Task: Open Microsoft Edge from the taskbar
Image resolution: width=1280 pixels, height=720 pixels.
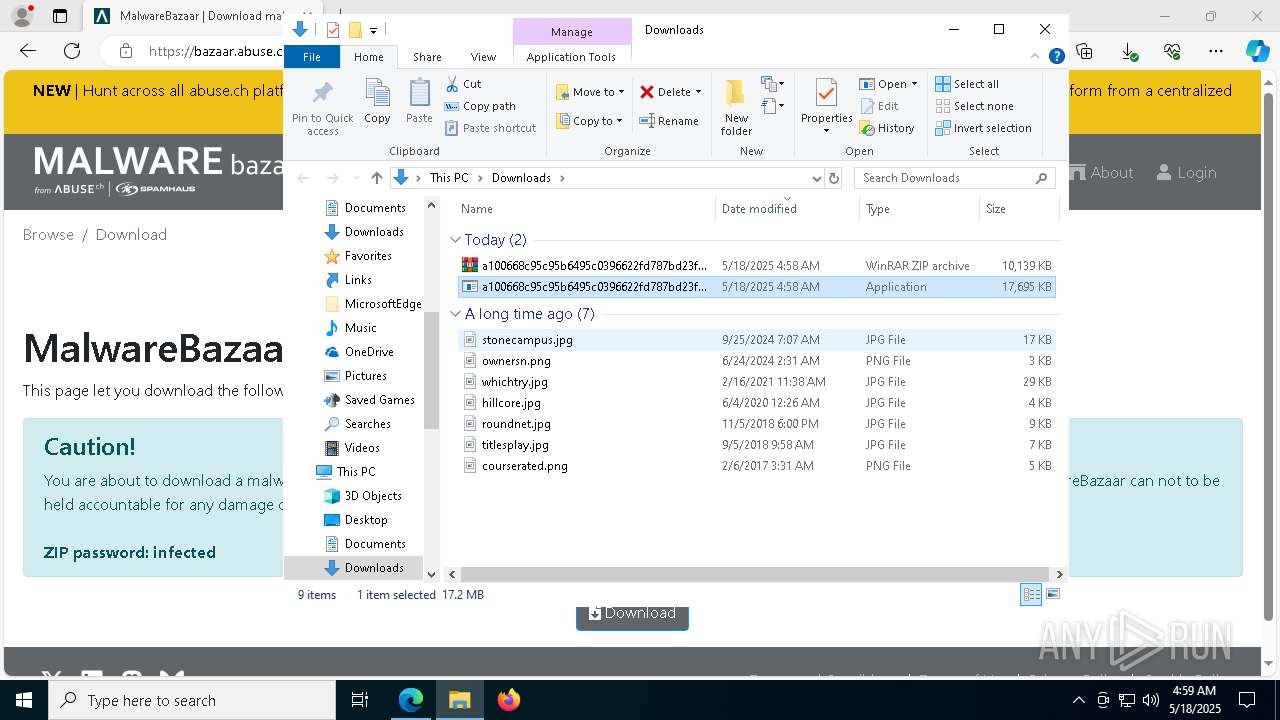Action: pos(411,700)
